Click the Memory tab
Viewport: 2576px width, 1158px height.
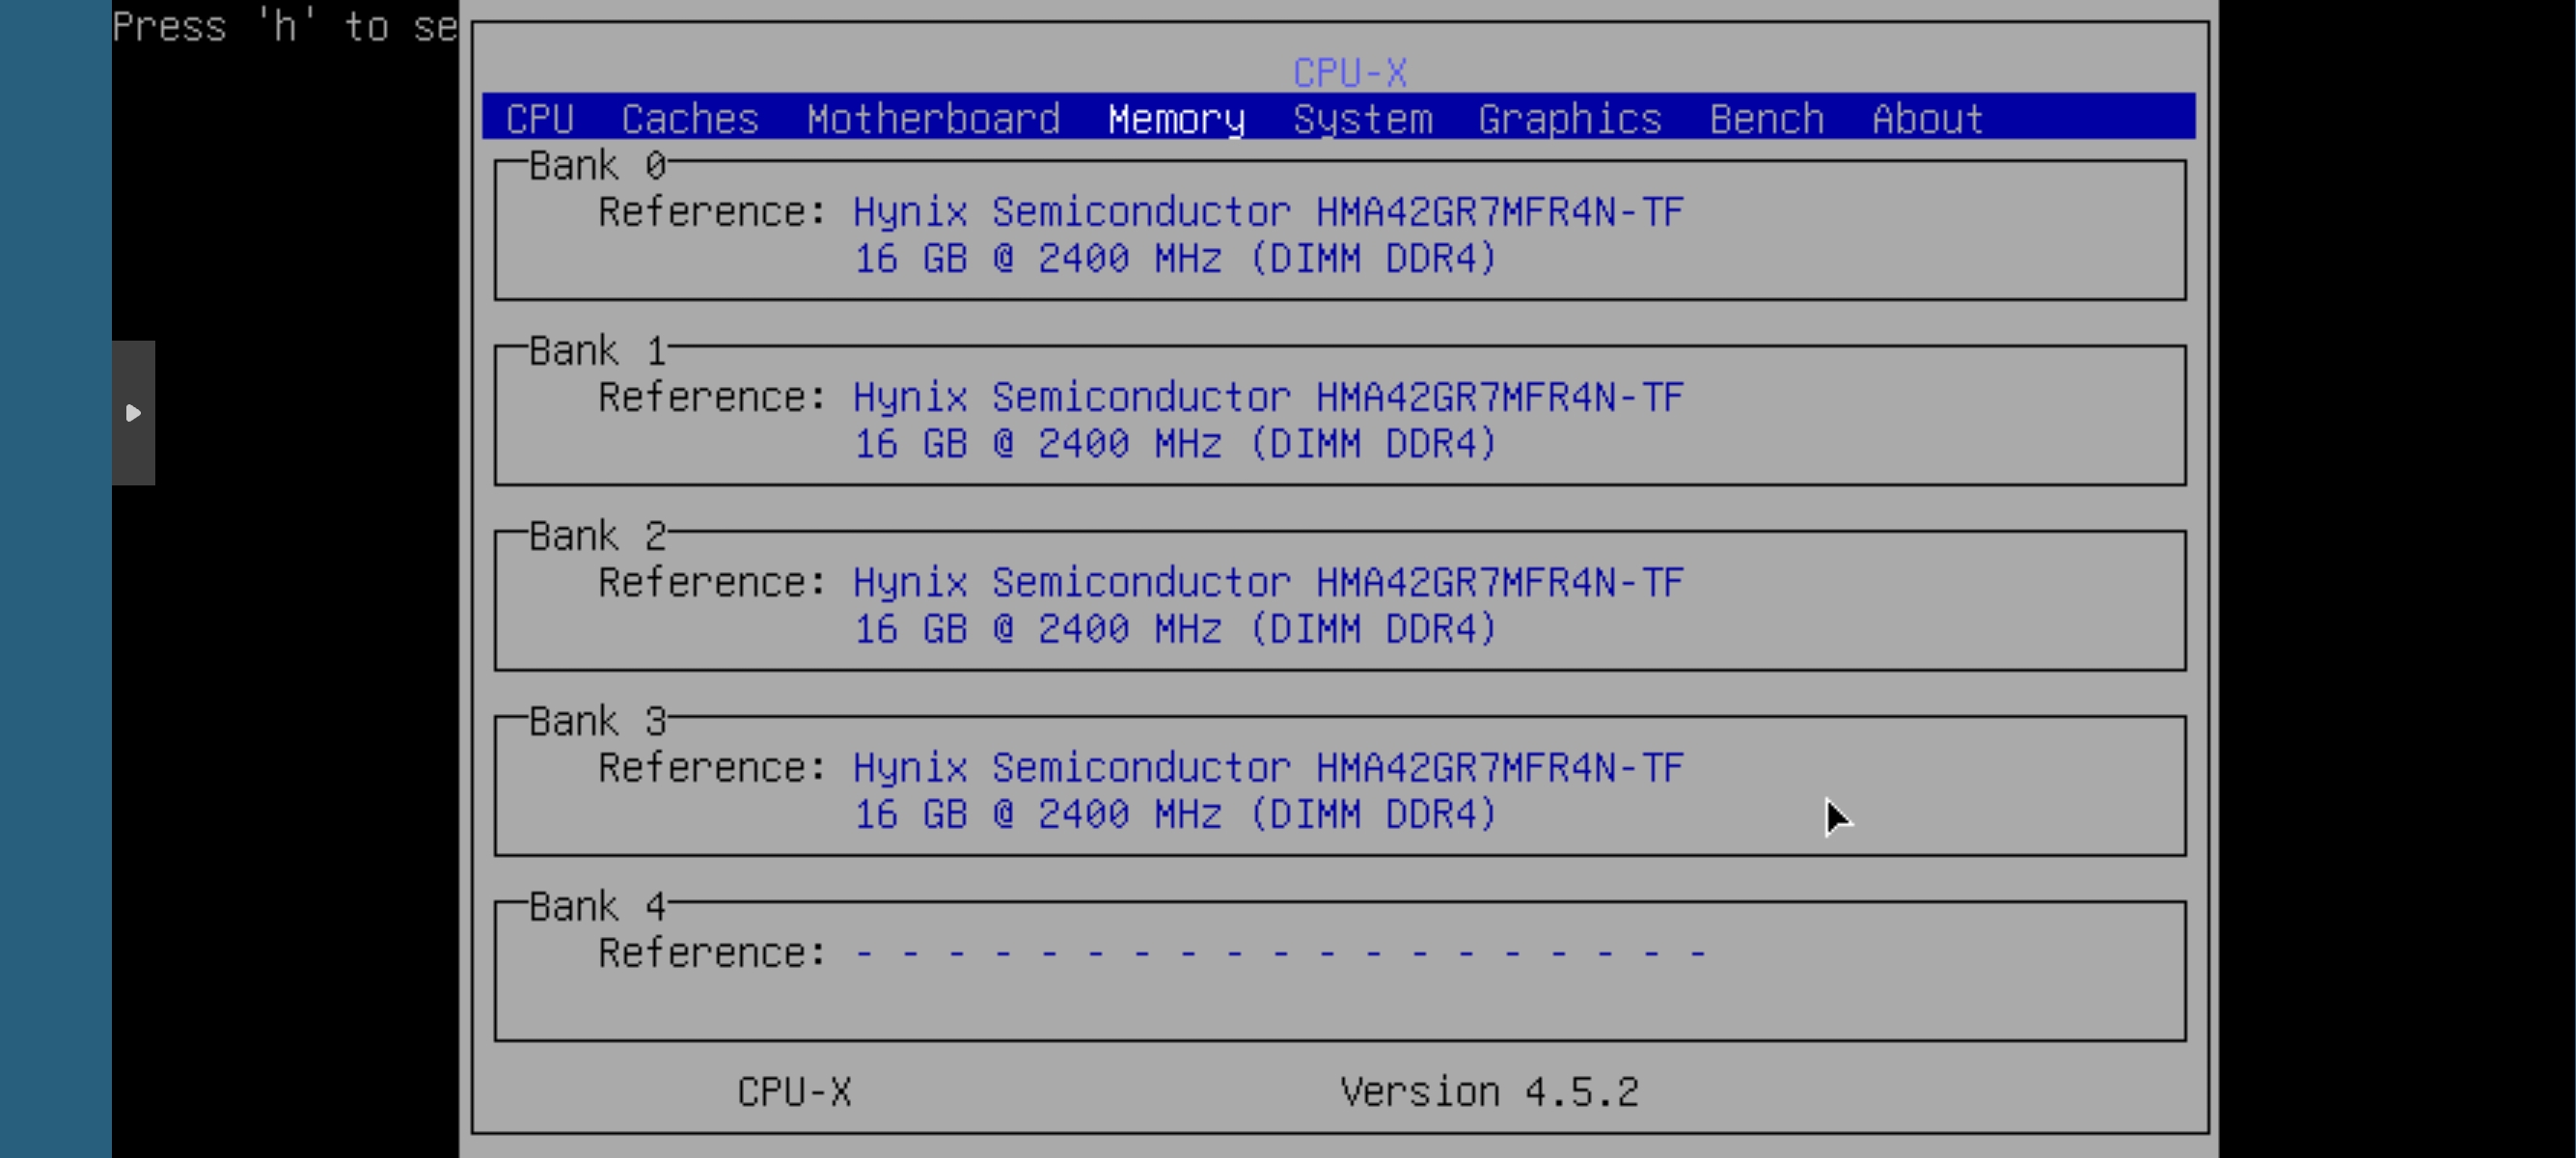[x=1175, y=119]
